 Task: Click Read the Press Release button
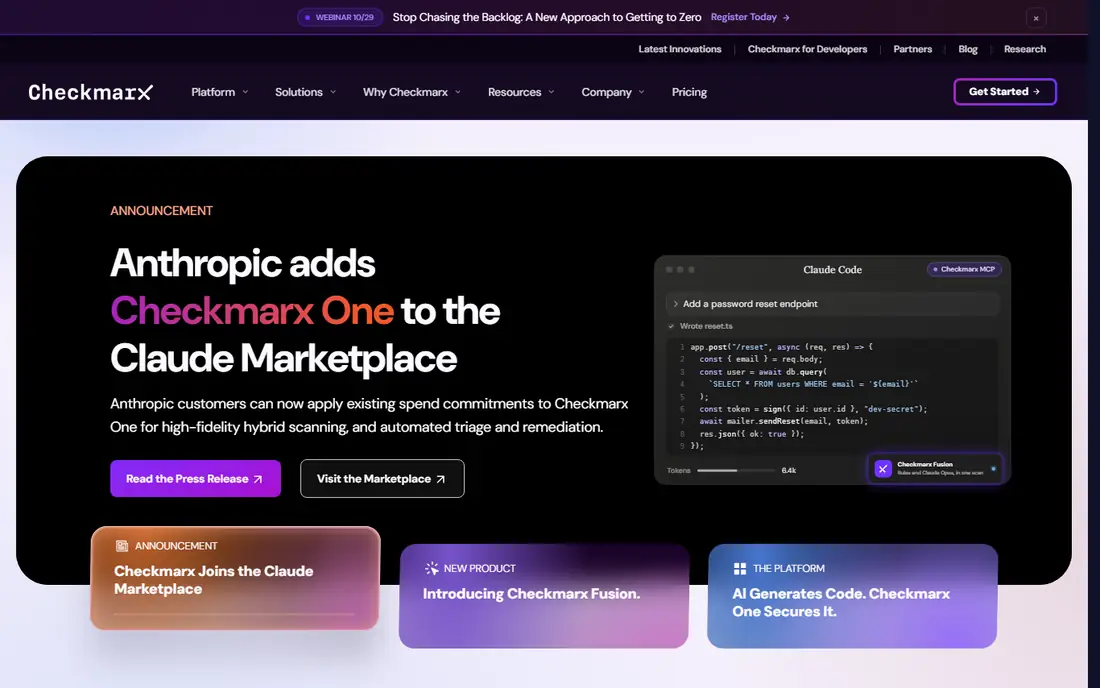coord(196,478)
